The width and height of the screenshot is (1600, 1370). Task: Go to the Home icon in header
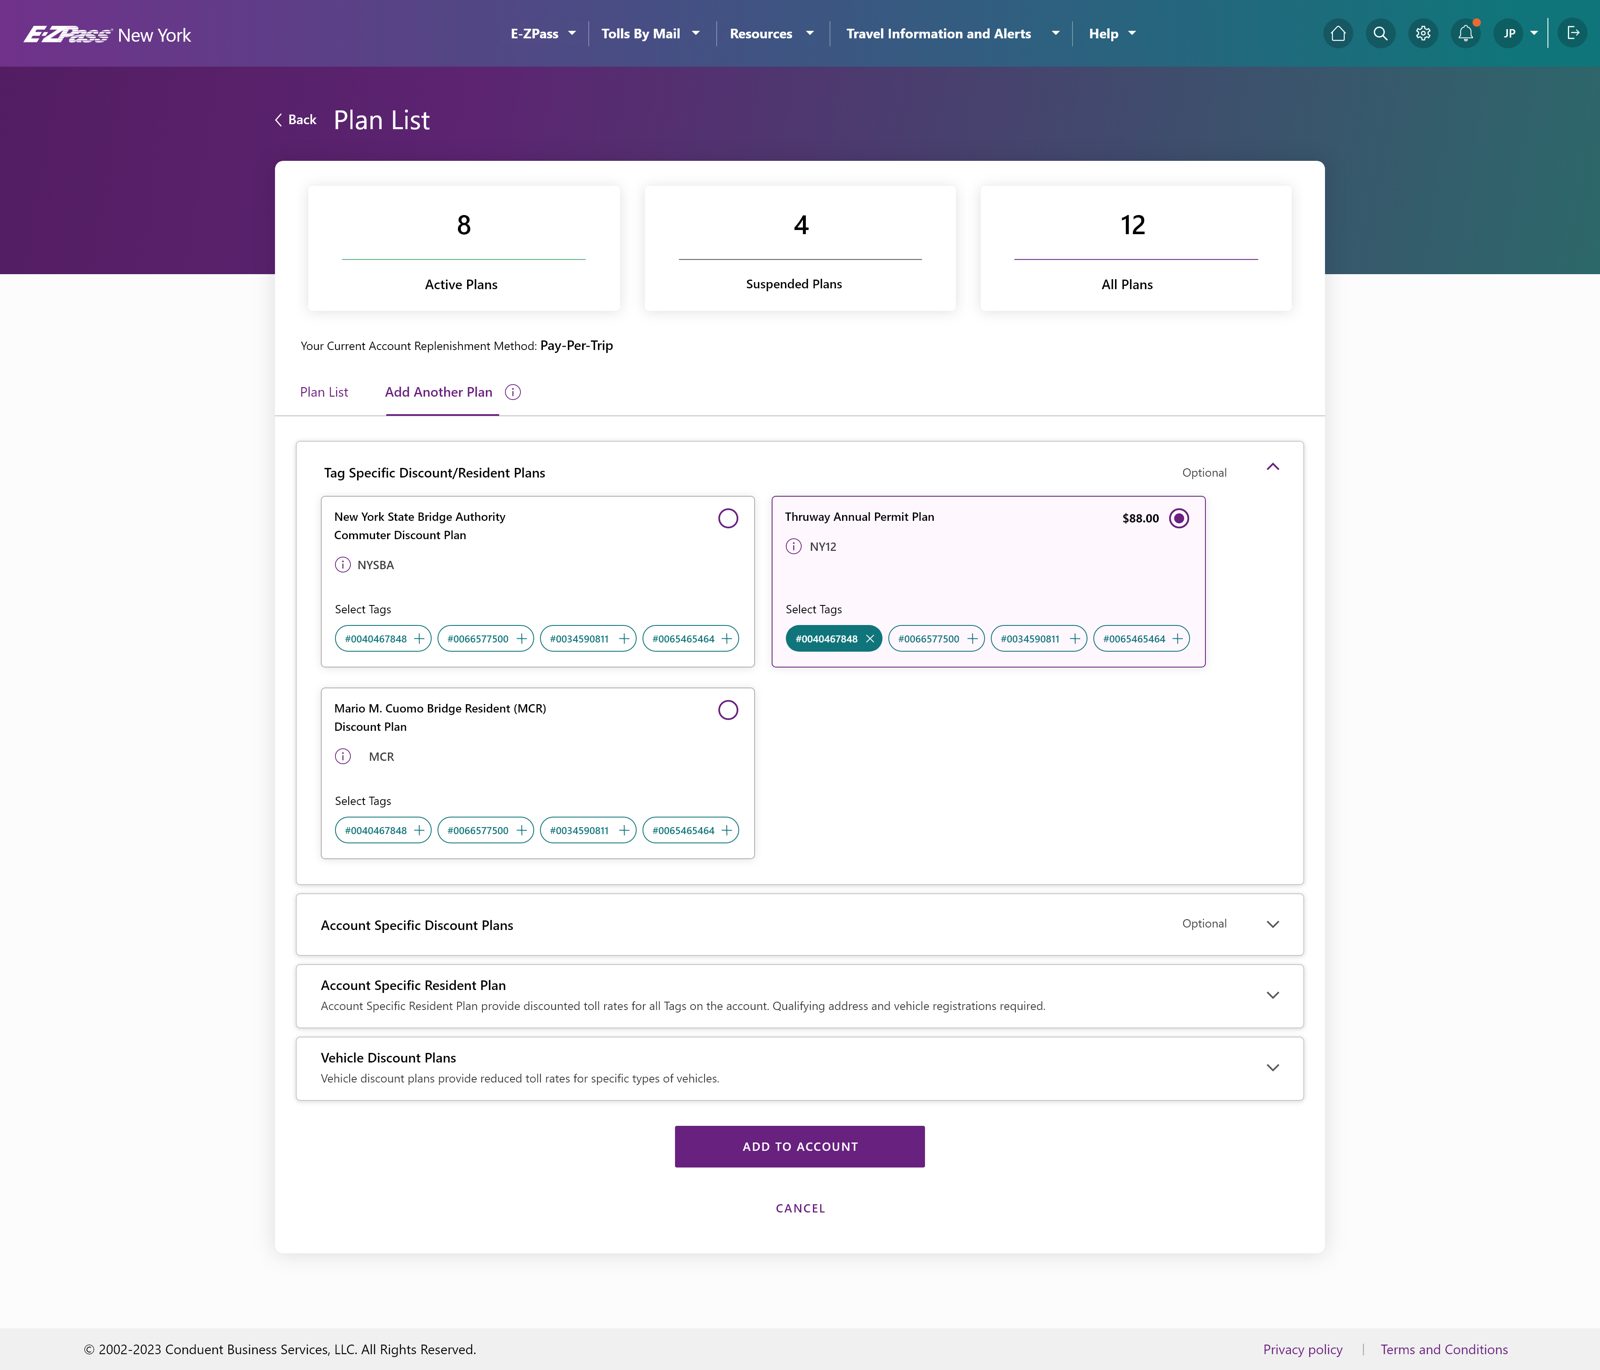[1338, 33]
